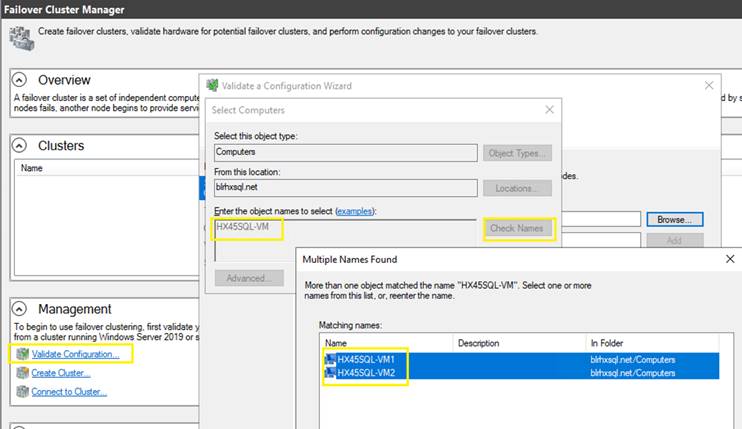Click the Description column header
Viewport: 742px width, 429px height.
(x=519, y=343)
